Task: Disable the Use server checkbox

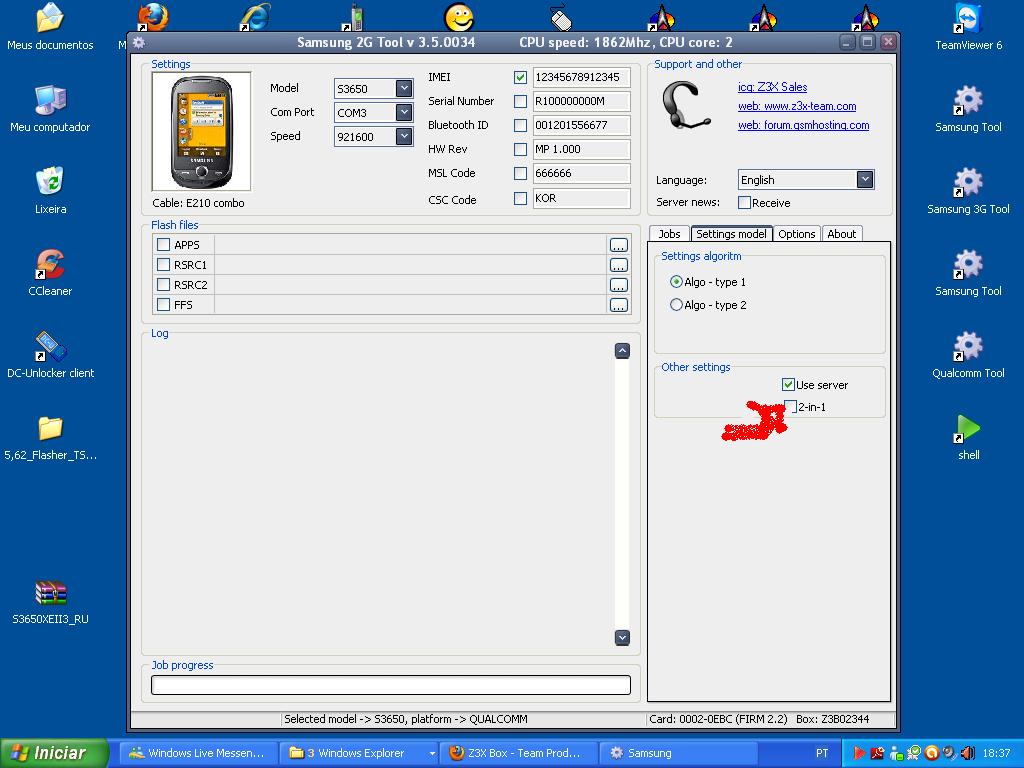Action: click(788, 385)
